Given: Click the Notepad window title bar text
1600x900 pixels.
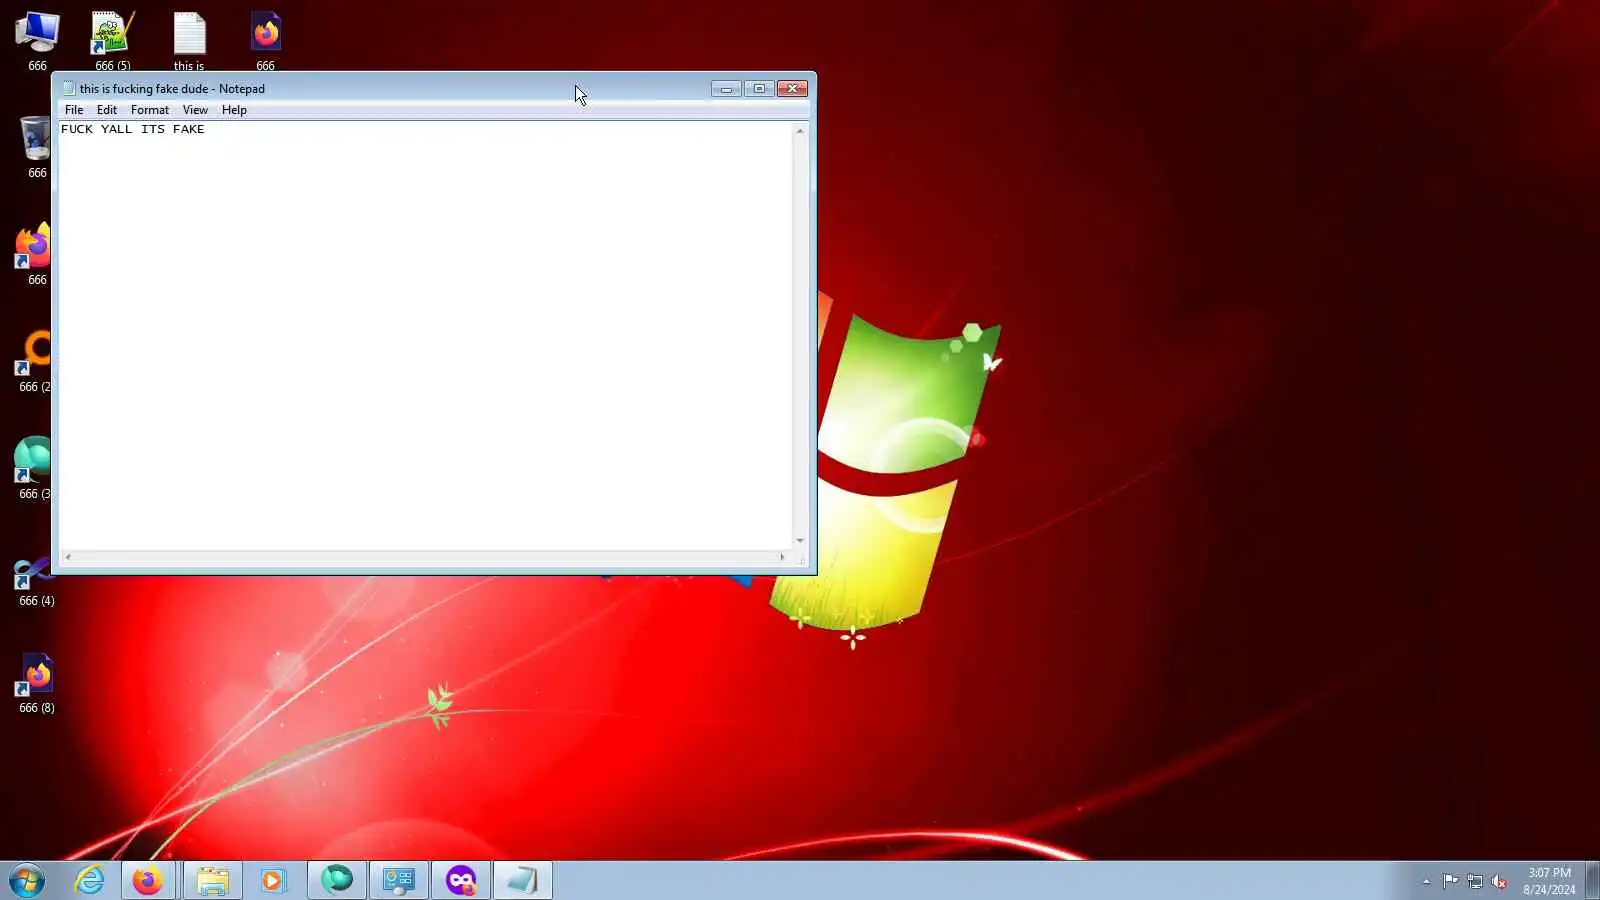Looking at the screenshot, I should (x=172, y=89).
